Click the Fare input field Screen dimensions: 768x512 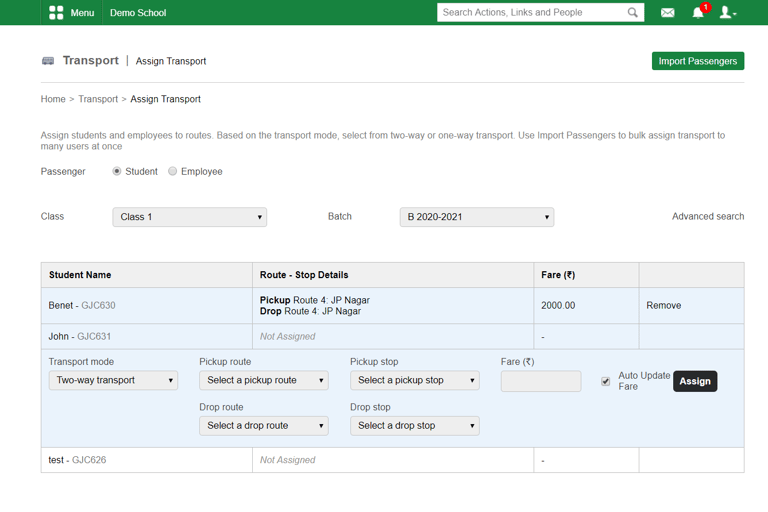click(x=540, y=381)
